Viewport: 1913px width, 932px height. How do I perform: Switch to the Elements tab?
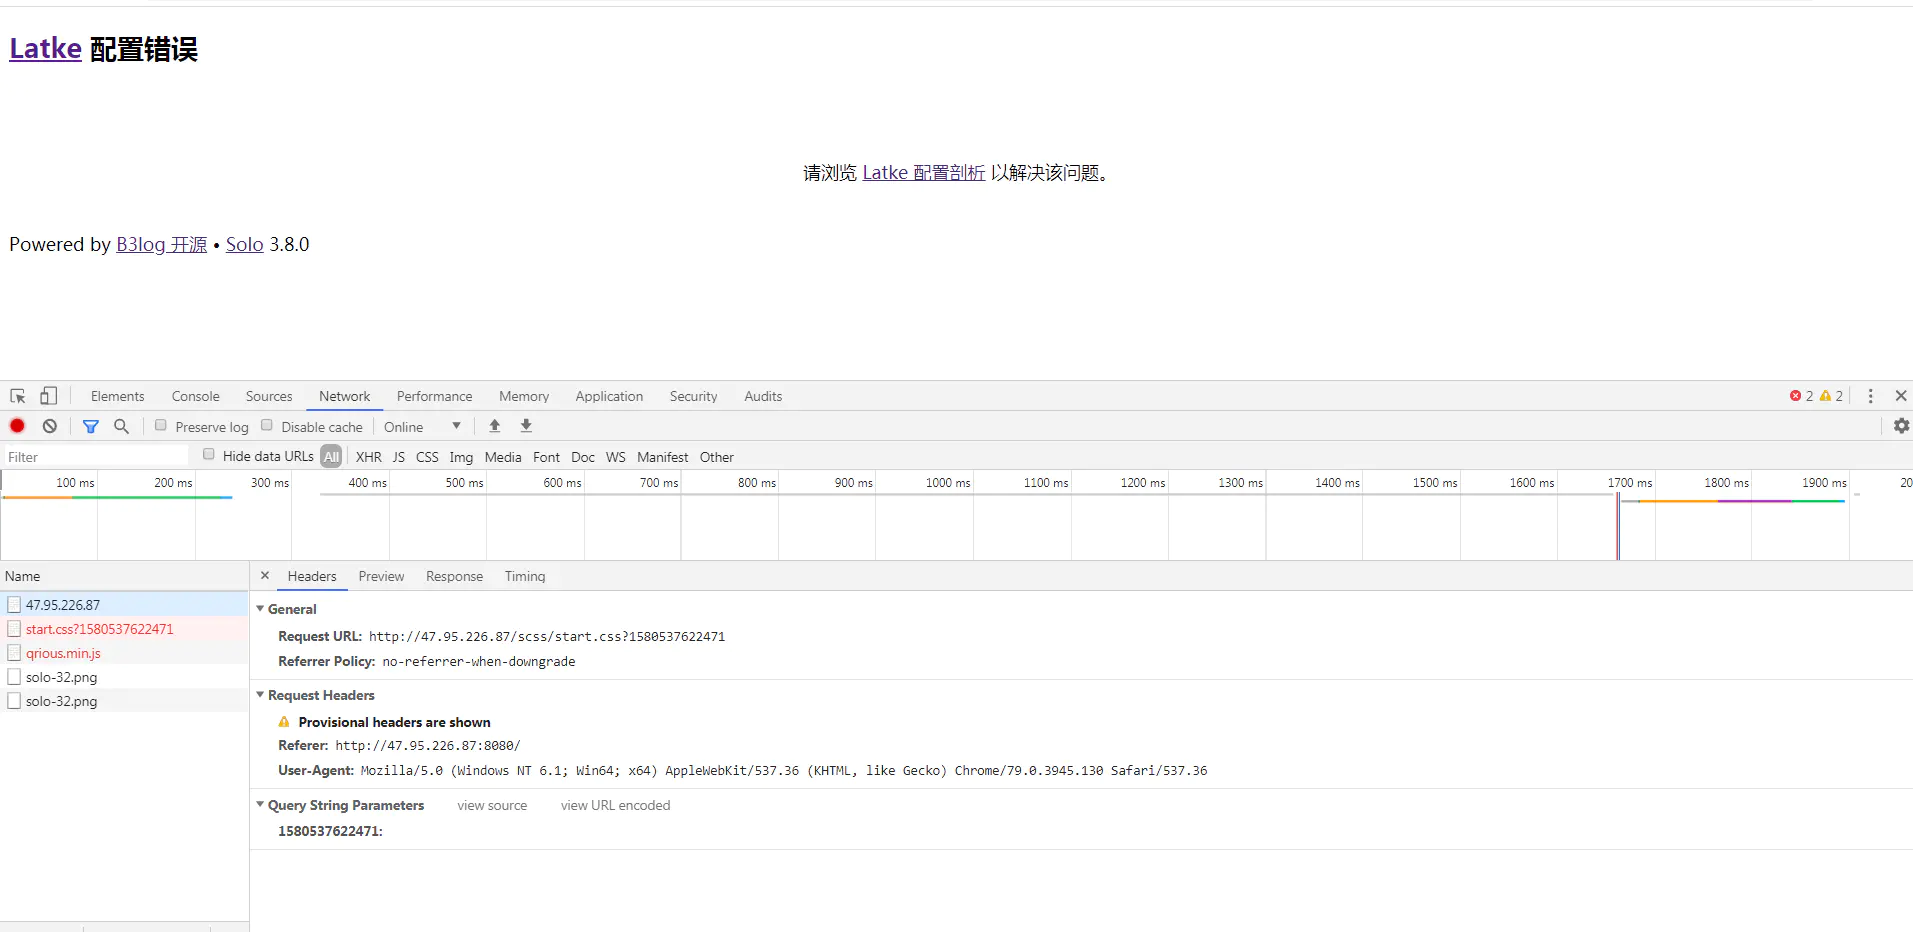pos(118,396)
